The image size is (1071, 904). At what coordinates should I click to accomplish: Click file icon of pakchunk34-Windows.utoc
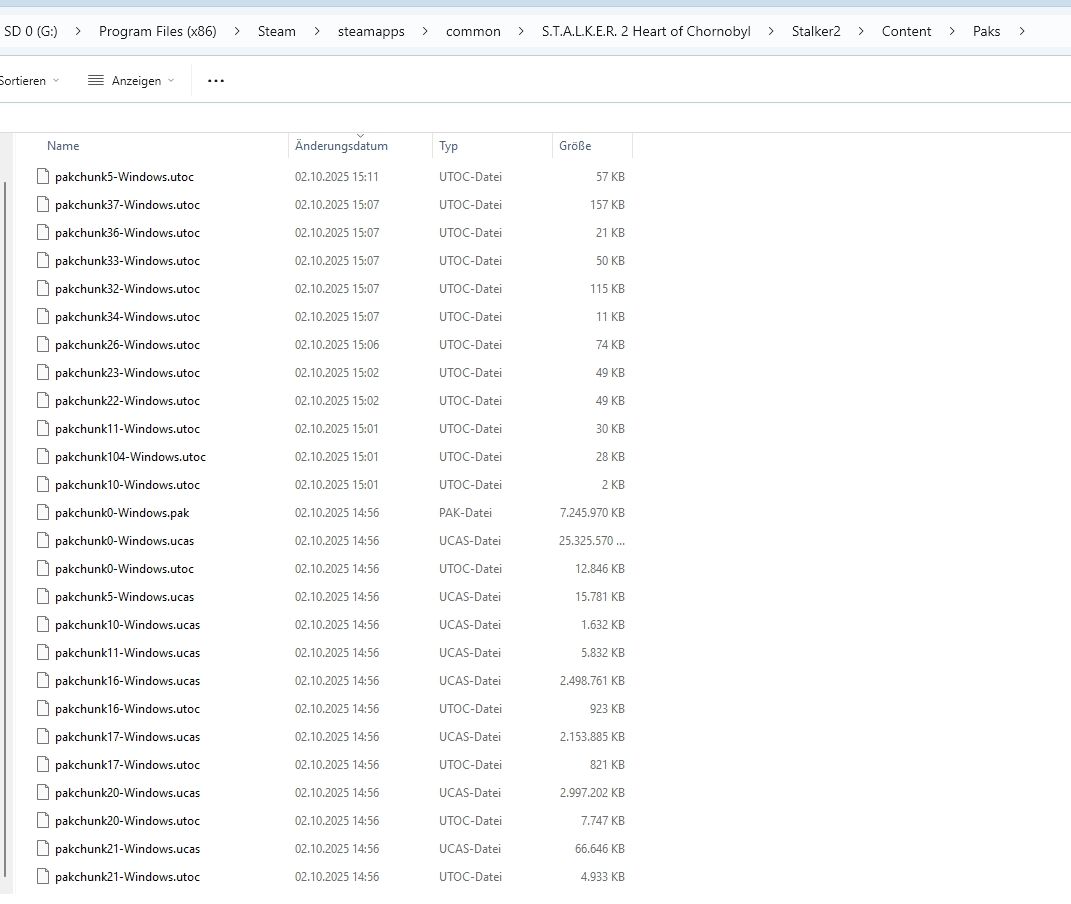click(43, 316)
